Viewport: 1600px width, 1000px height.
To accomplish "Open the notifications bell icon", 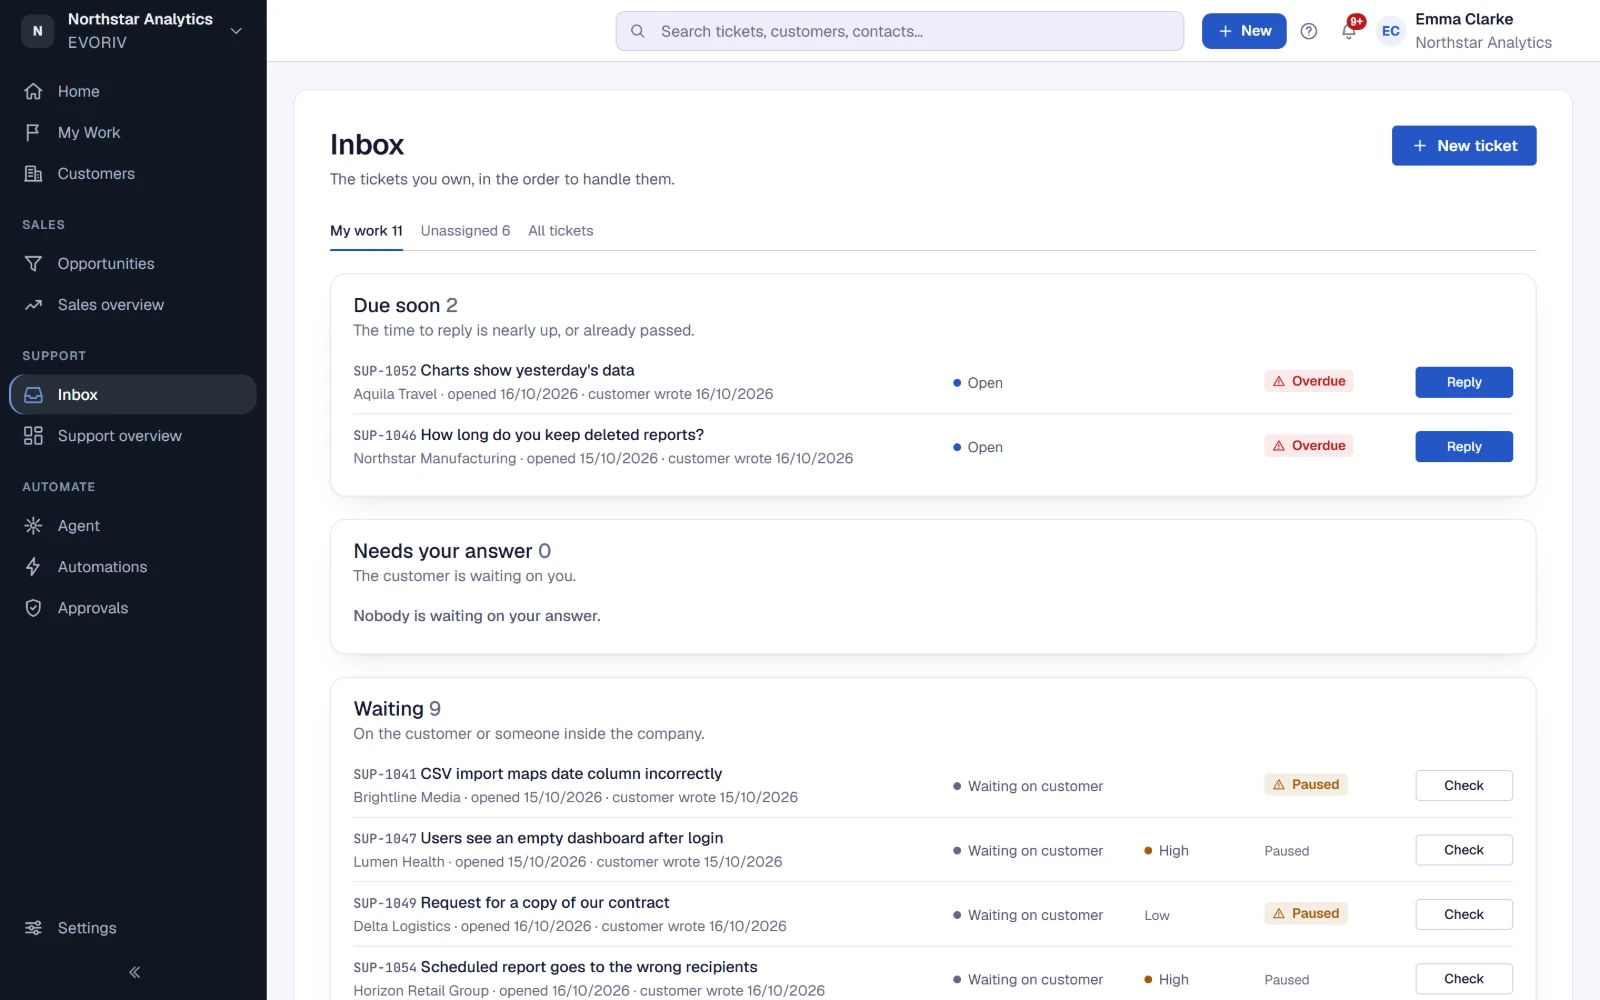I will pos(1348,31).
